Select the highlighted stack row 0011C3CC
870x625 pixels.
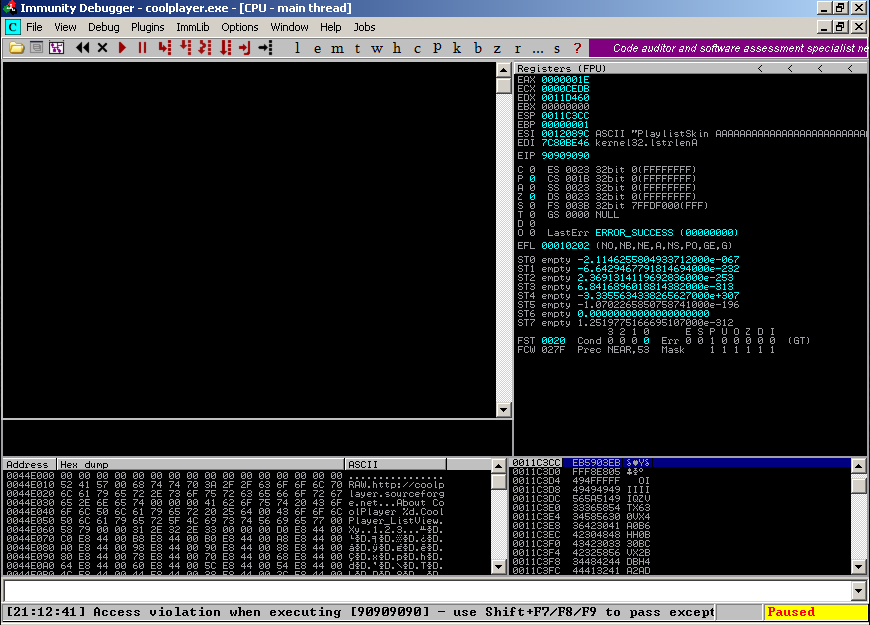pyautogui.click(x=680, y=462)
